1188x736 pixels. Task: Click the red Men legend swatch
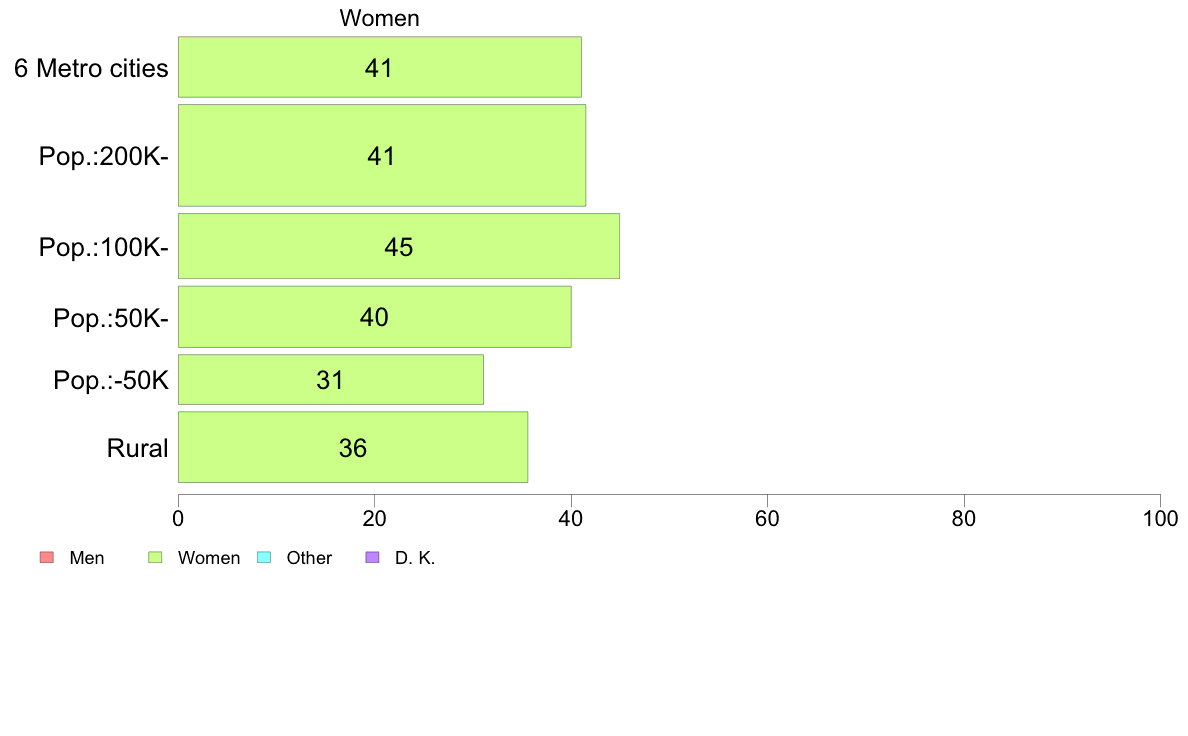(47, 557)
